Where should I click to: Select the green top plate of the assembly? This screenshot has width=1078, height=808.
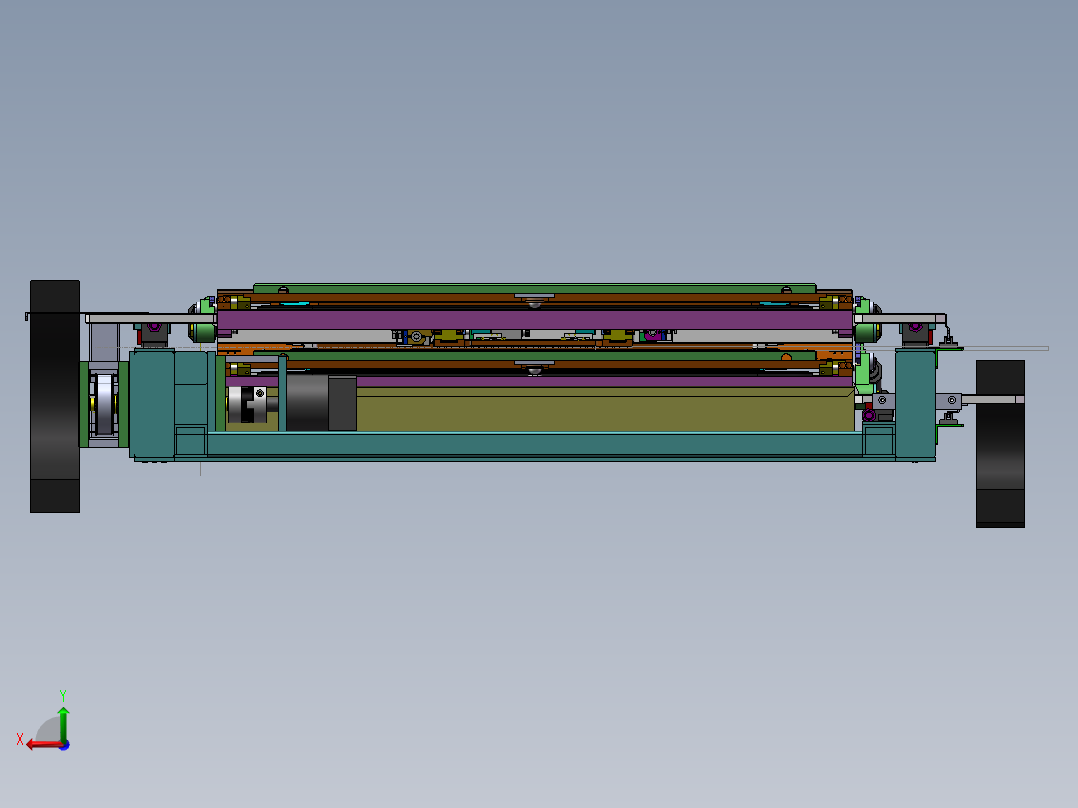click(x=535, y=288)
